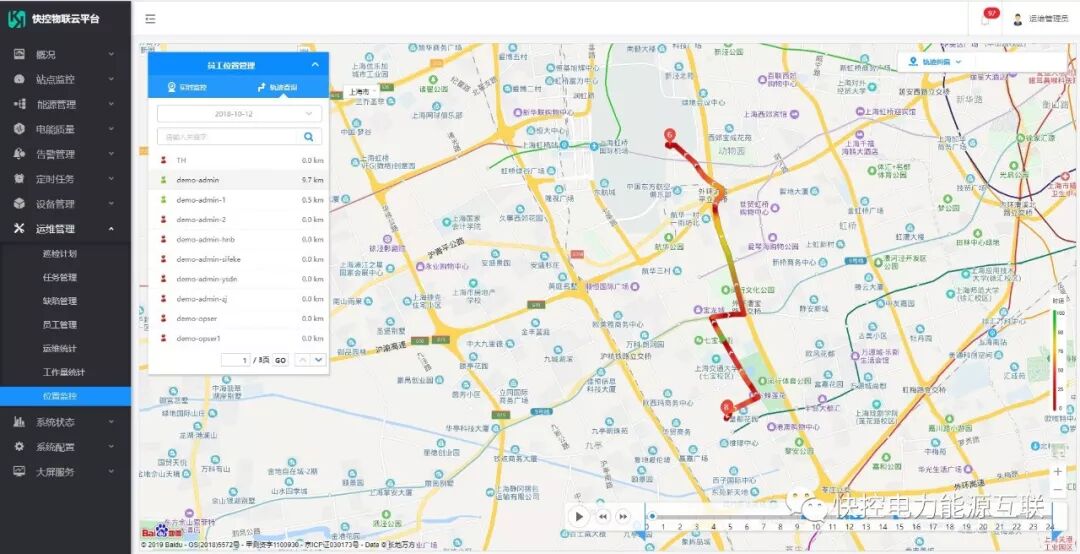This screenshot has width=1080, height=554.
Task: Collapse the 运维管理 menu chevron
Action: tap(112, 228)
